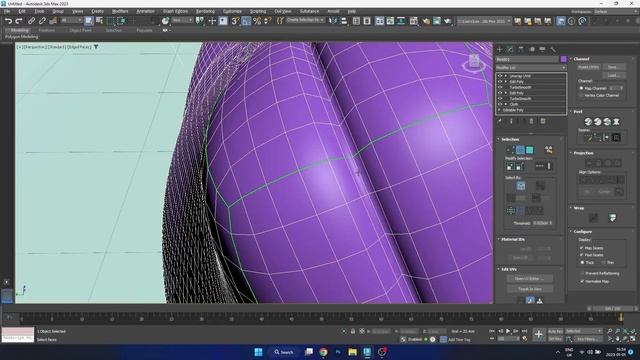Click the object name field

(x=527, y=60)
